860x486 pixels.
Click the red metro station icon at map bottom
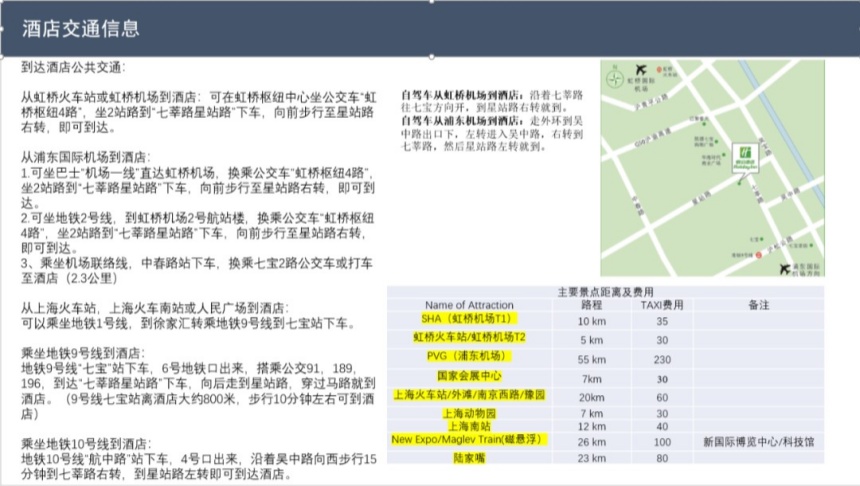coord(759,255)
